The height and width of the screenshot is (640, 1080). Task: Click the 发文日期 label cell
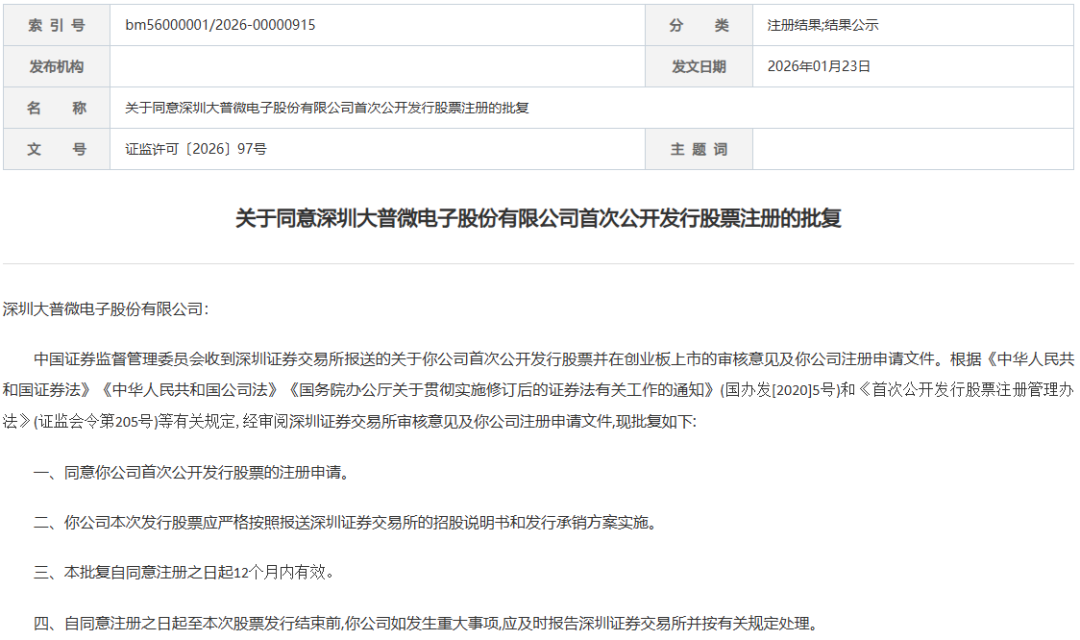pyautogui.click(x=698, y=67)
